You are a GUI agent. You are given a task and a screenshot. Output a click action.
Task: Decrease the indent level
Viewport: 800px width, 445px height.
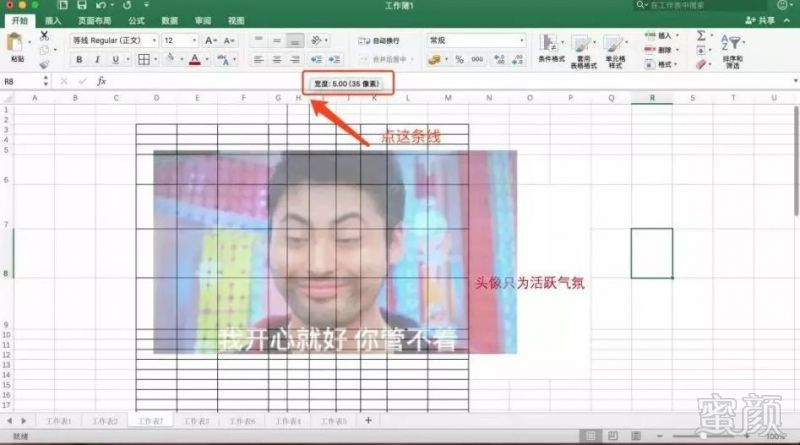316,60
